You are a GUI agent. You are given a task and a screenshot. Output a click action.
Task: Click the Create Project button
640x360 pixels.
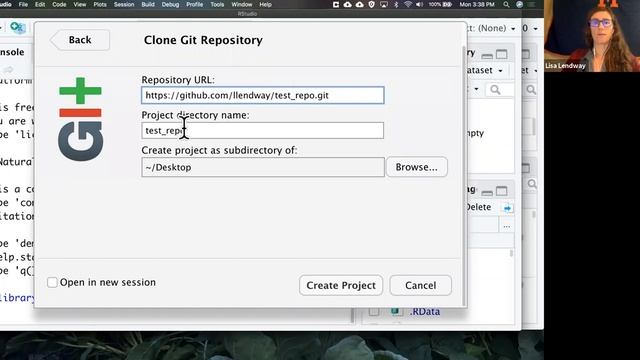pos(341,285)
